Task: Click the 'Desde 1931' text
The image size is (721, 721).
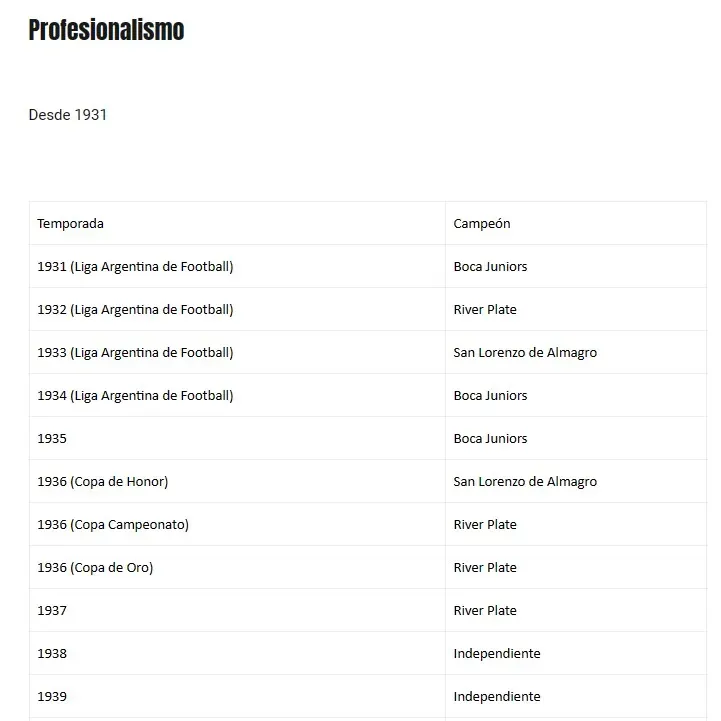Action: 68,115
